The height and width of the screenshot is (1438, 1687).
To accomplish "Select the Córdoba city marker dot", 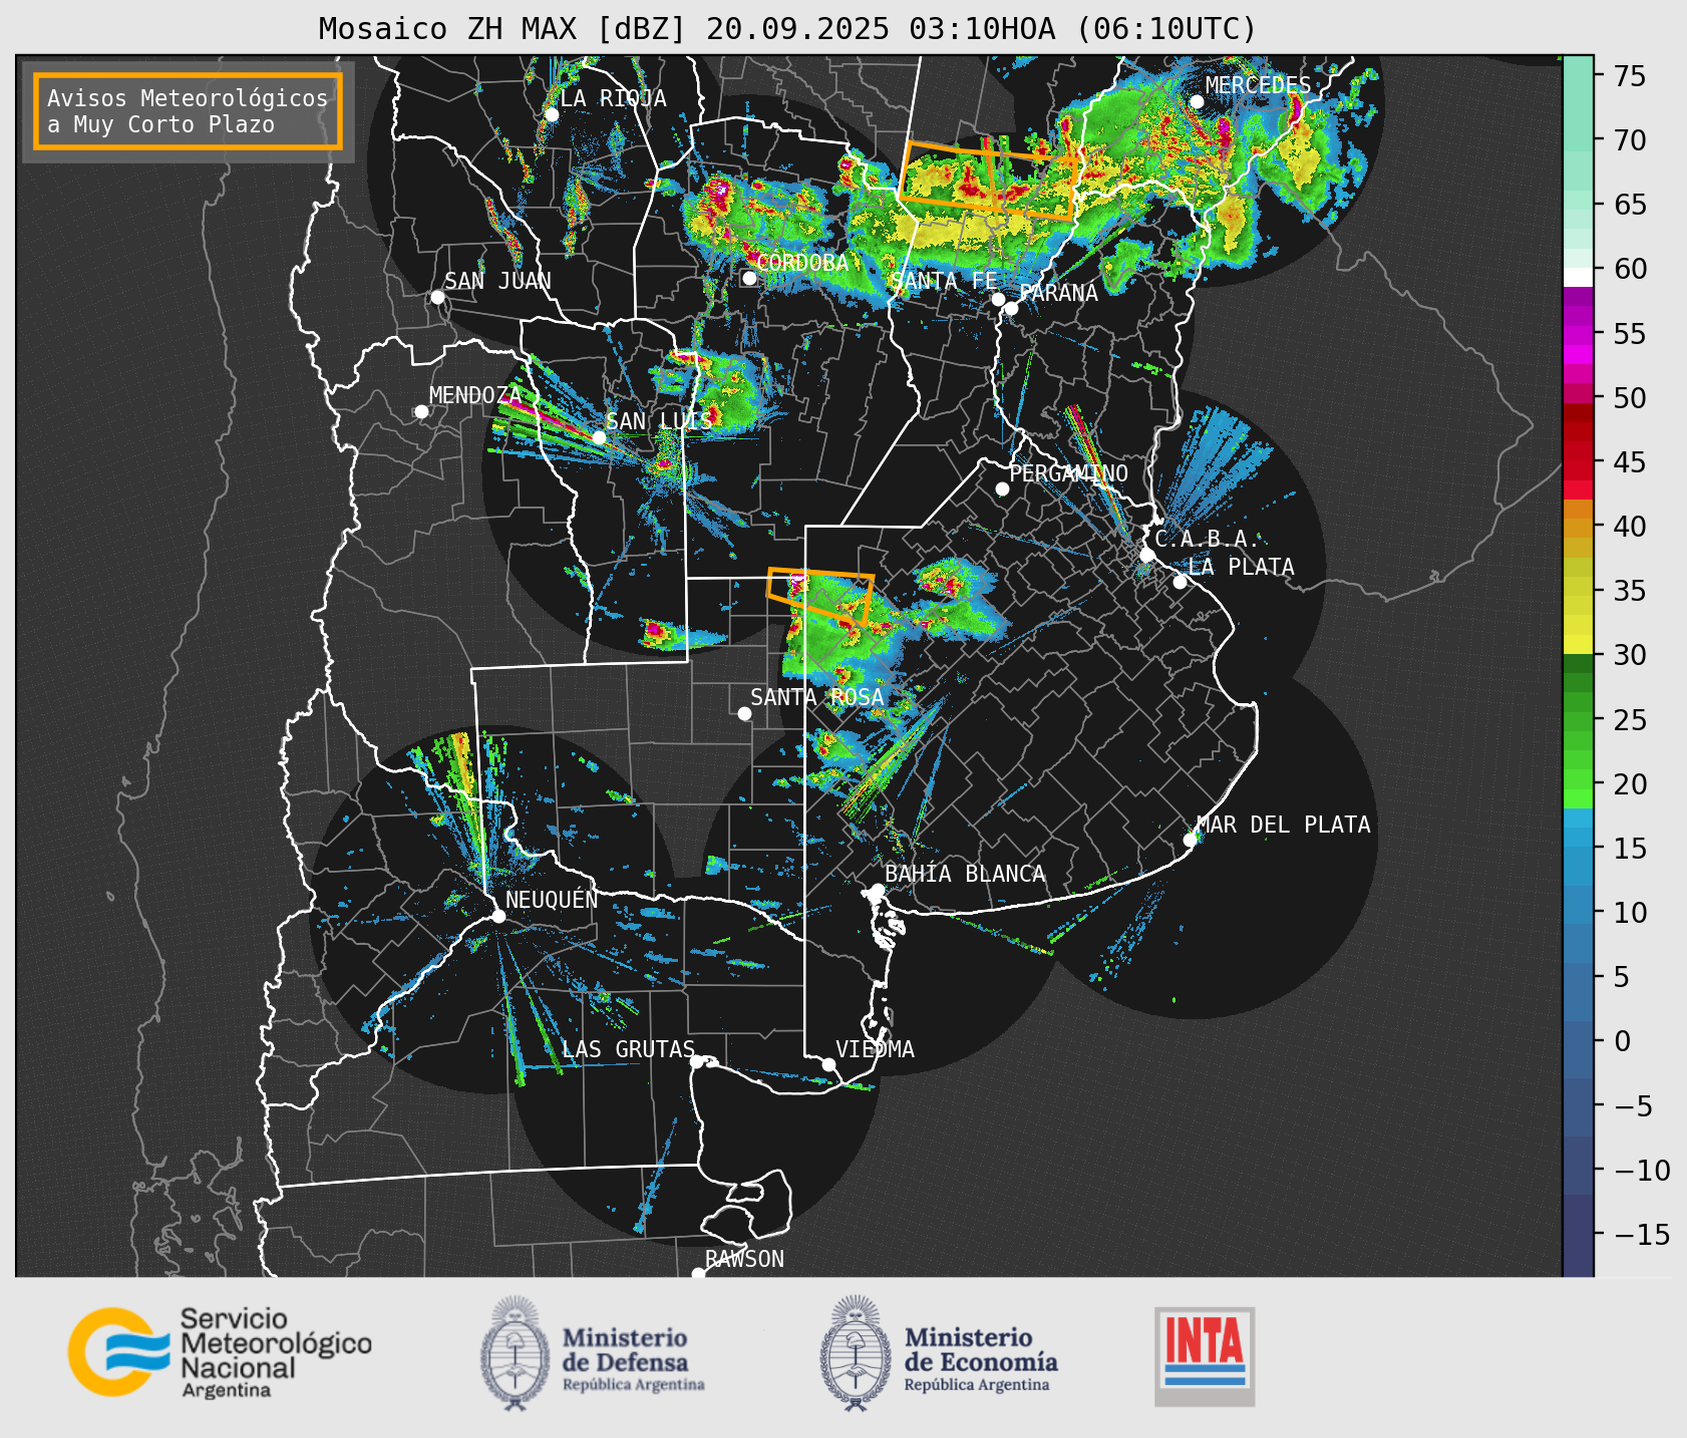I will coord(749,278).
